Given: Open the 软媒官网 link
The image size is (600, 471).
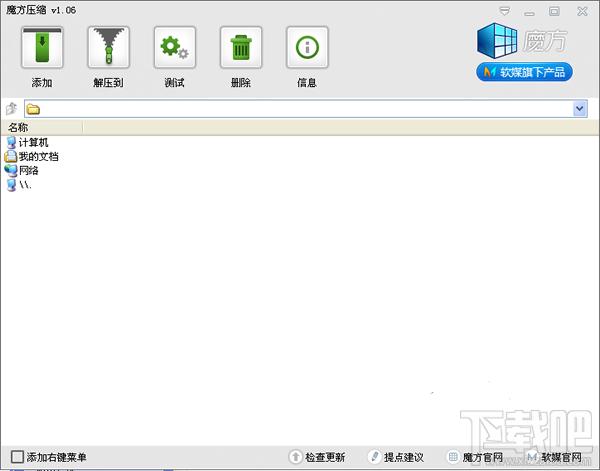Looking at the screenshot, I should coord(561,457).
